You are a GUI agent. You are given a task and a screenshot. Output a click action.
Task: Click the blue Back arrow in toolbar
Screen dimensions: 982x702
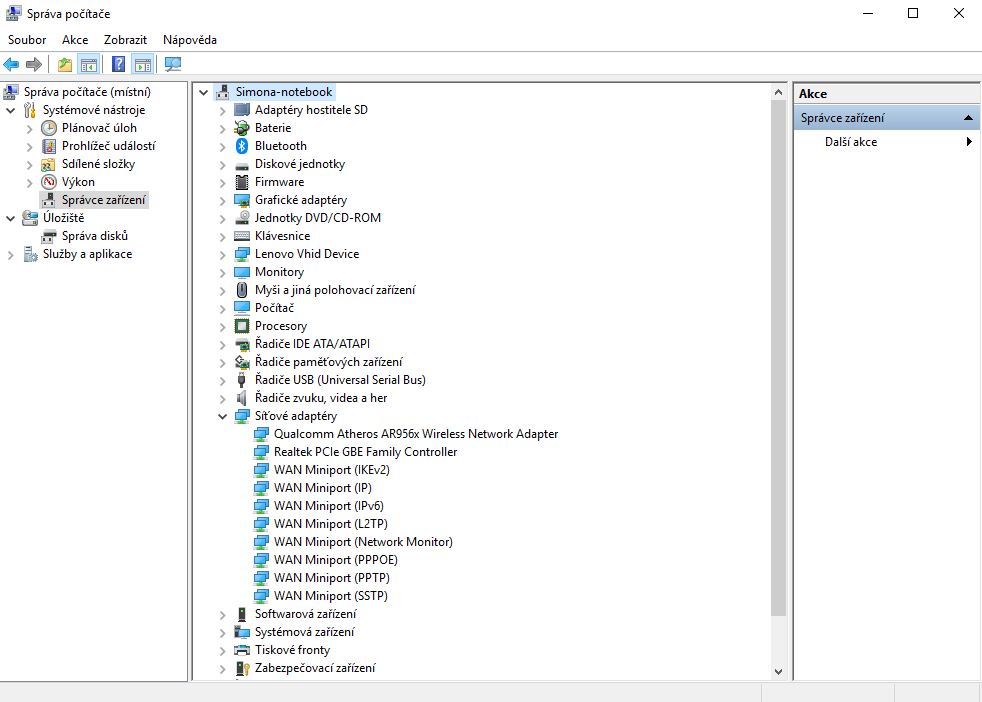[x=12, y=65]
